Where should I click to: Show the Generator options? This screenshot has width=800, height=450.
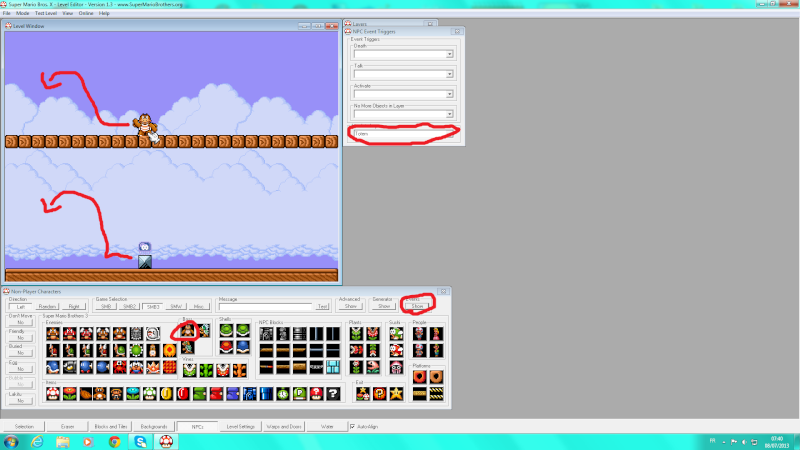(x=384, y=307)
